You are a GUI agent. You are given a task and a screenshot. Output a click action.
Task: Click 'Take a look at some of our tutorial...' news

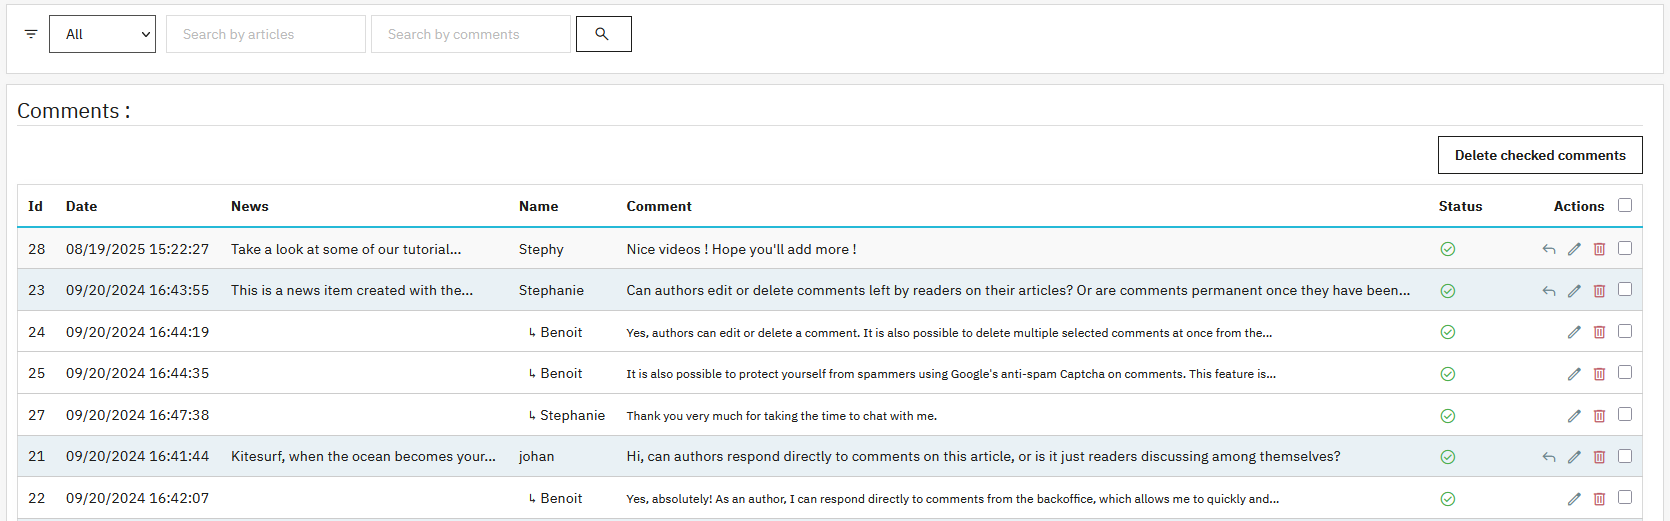(346, 249)
